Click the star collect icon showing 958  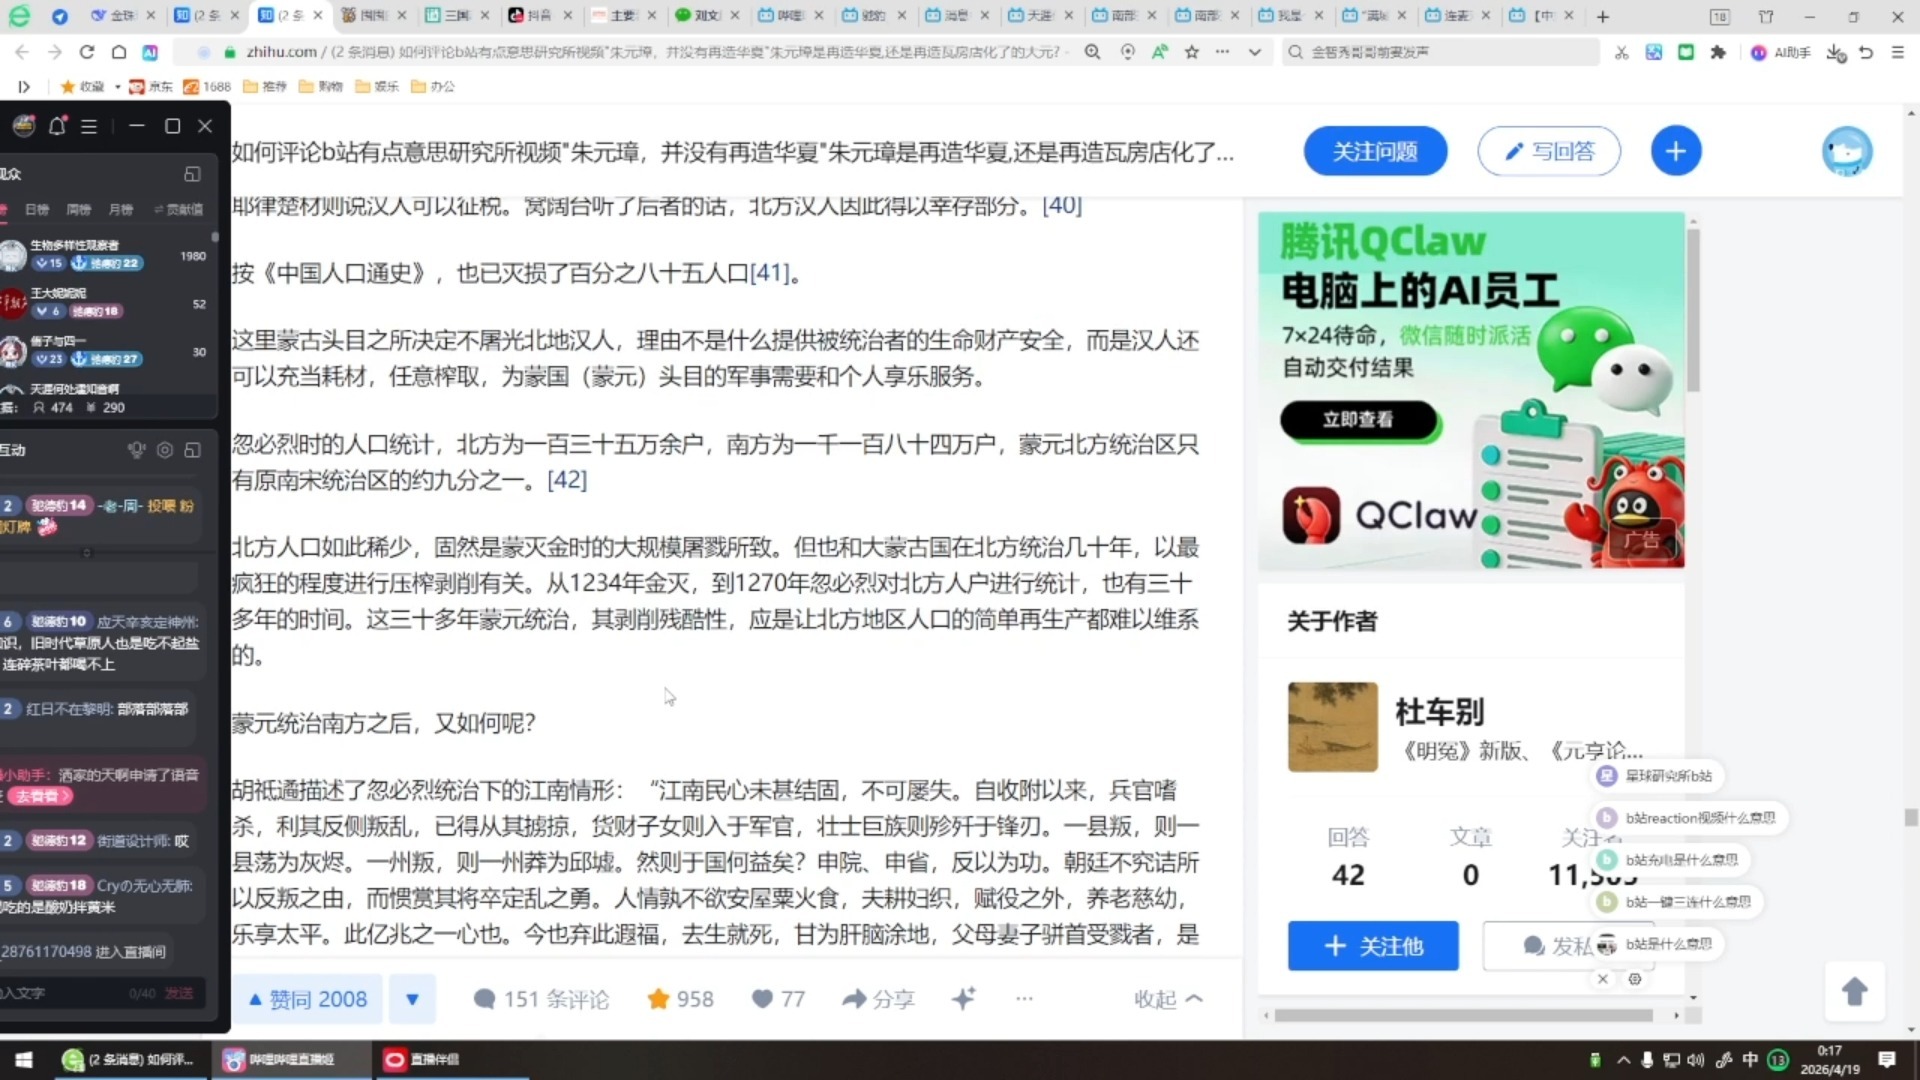[x=678, y=999]
